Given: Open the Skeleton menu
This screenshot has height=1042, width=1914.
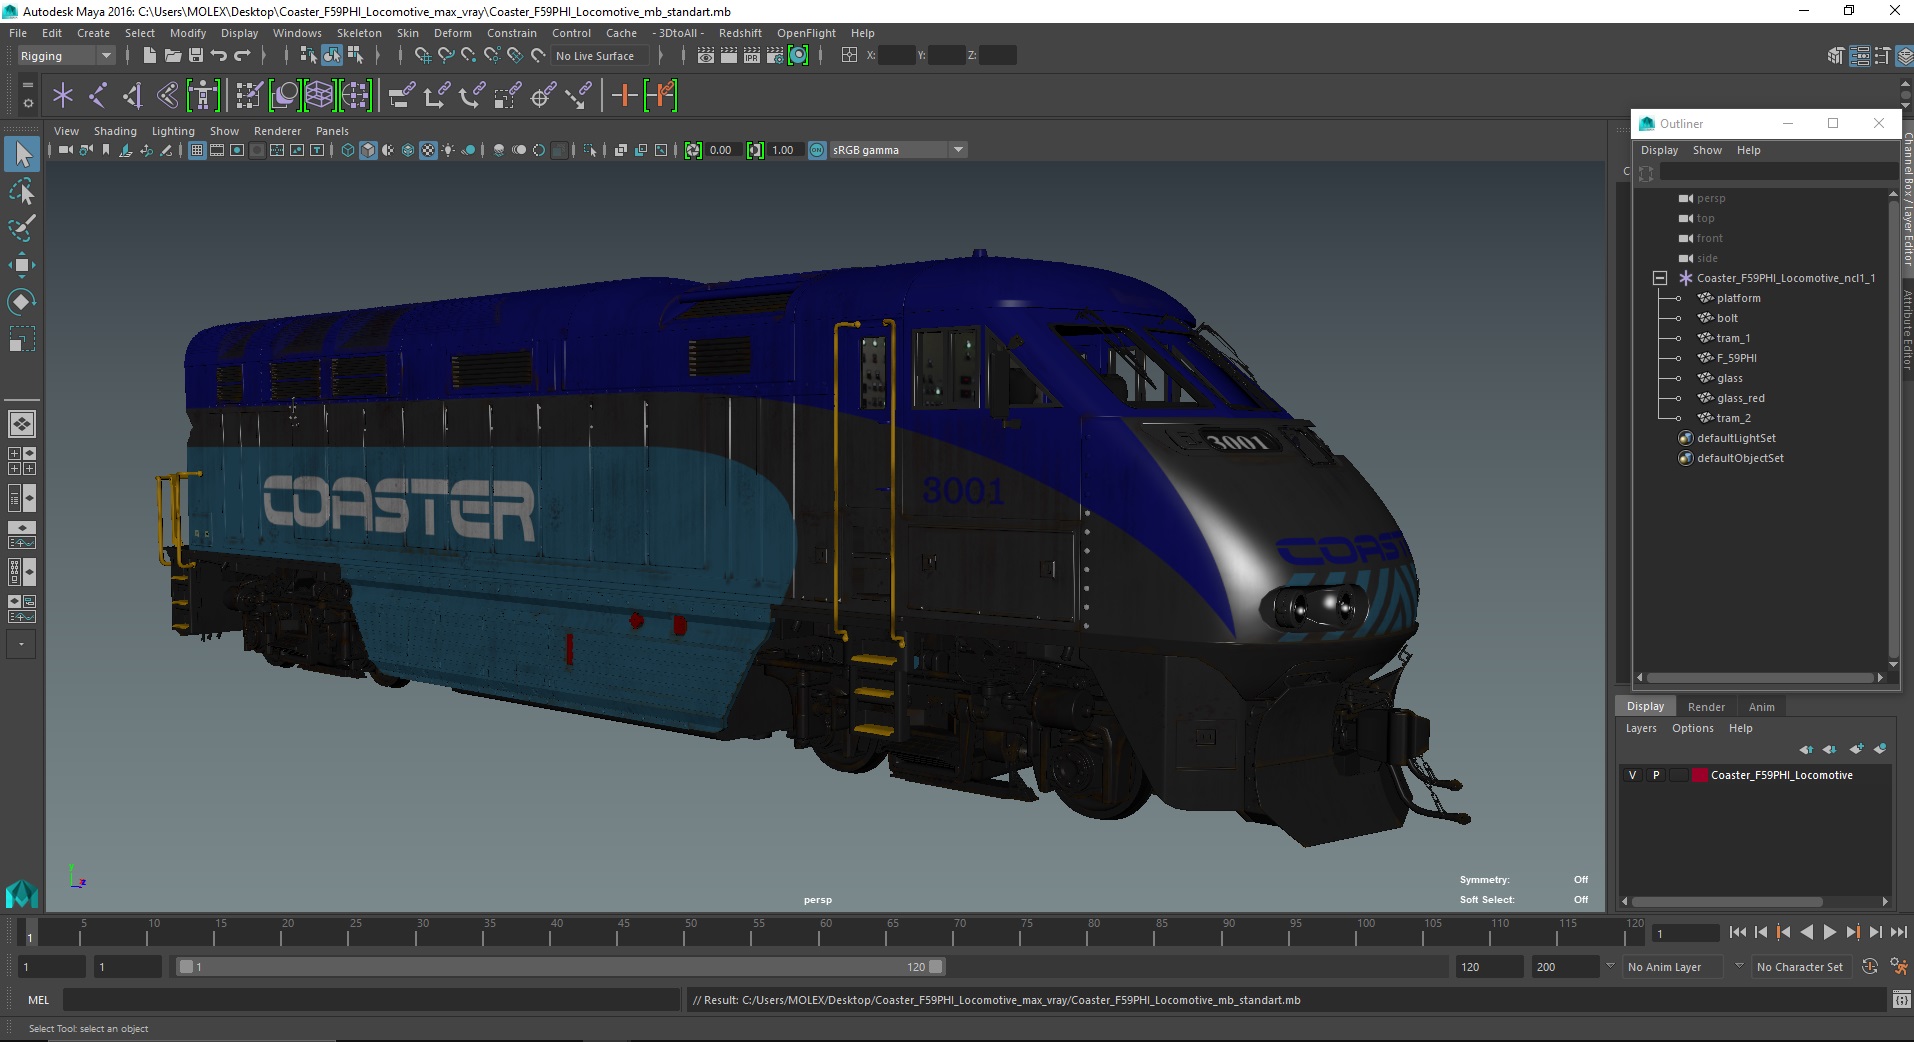Looking at the screenshot, I should [359, 33].
